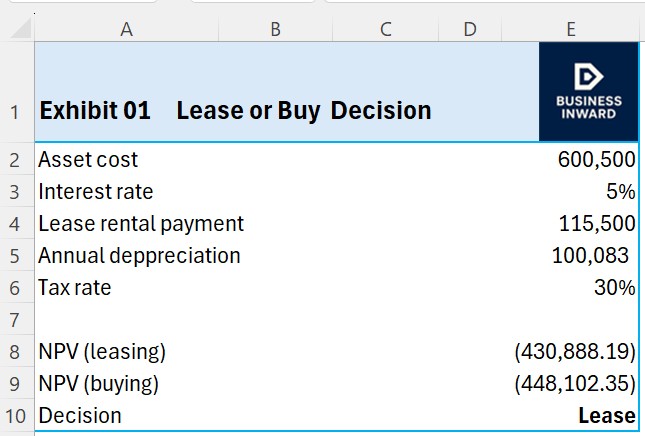
Task: Select row 1 header
Action: coord(14,112)
